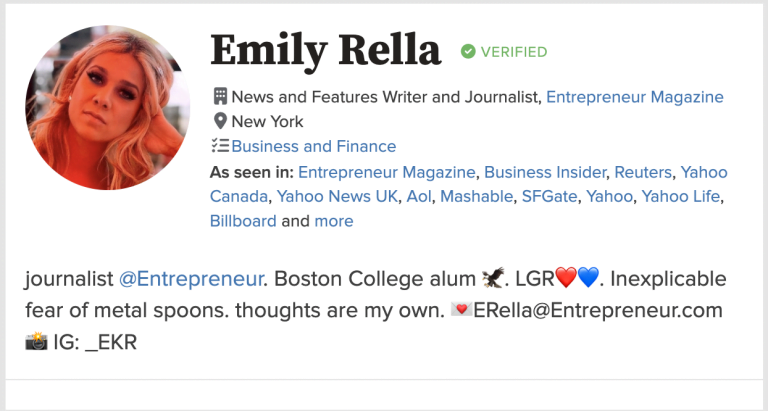
Task: Click the checklist icon before Business and Finance
Action: click(x=220, y=146)
